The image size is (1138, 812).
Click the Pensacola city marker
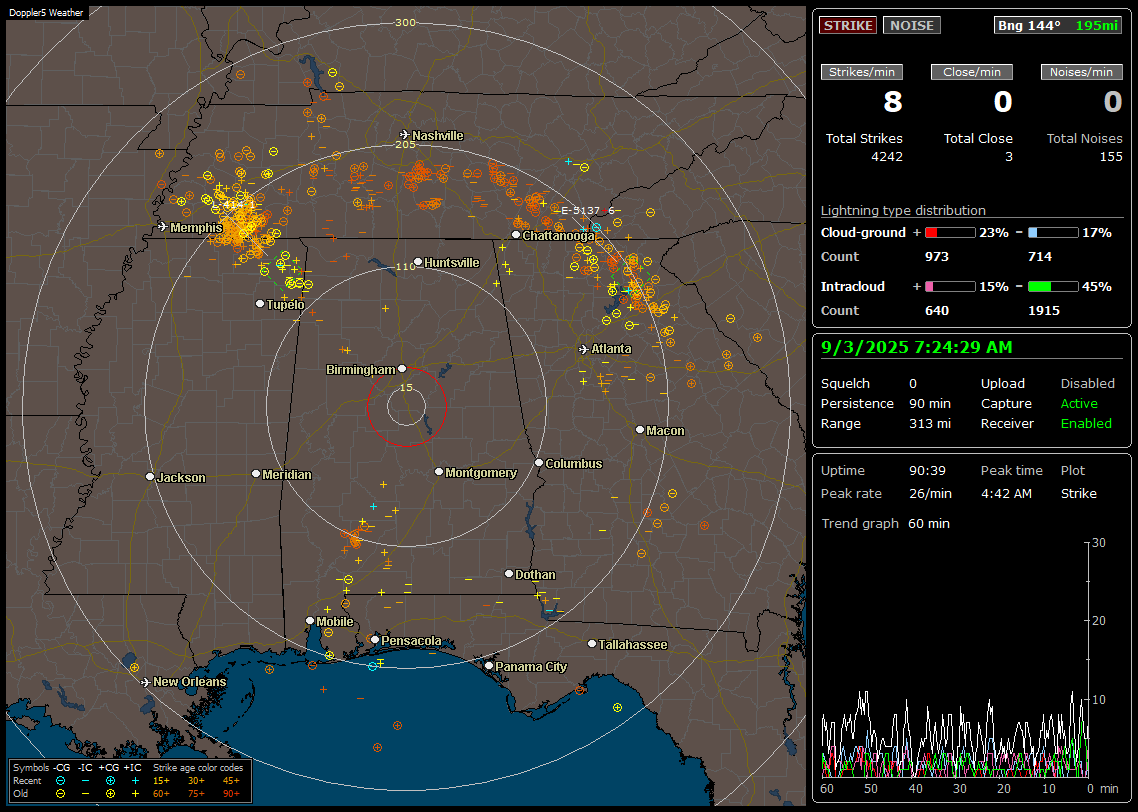375,639
